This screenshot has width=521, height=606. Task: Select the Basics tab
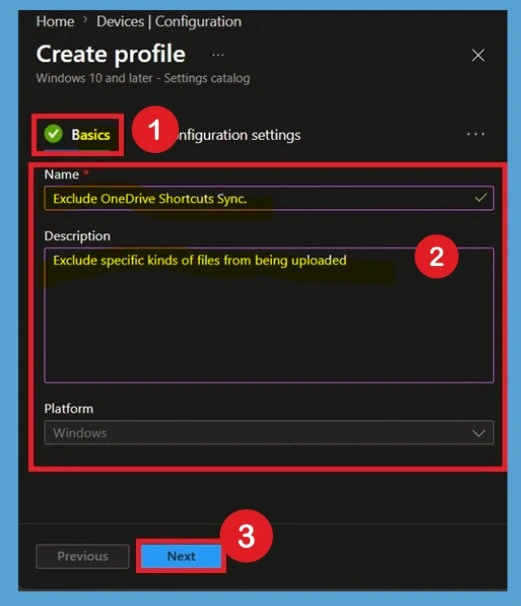point(78,134)
